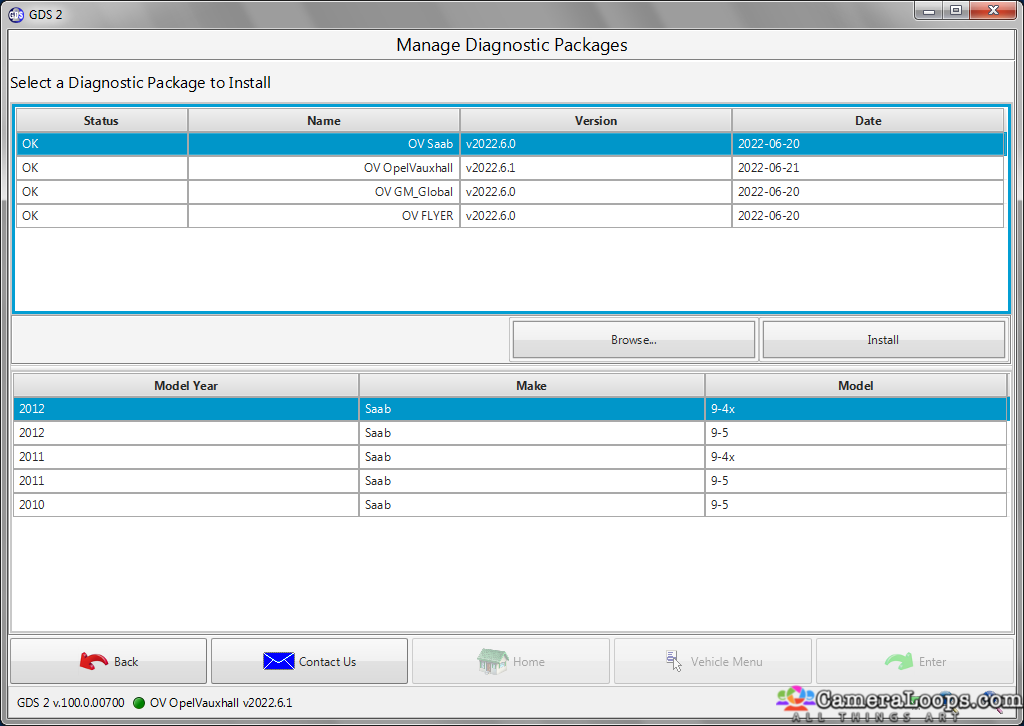This screenshot has width=1024, height=726.
Task: Click the red Back arrow icon
Action: 93,661
